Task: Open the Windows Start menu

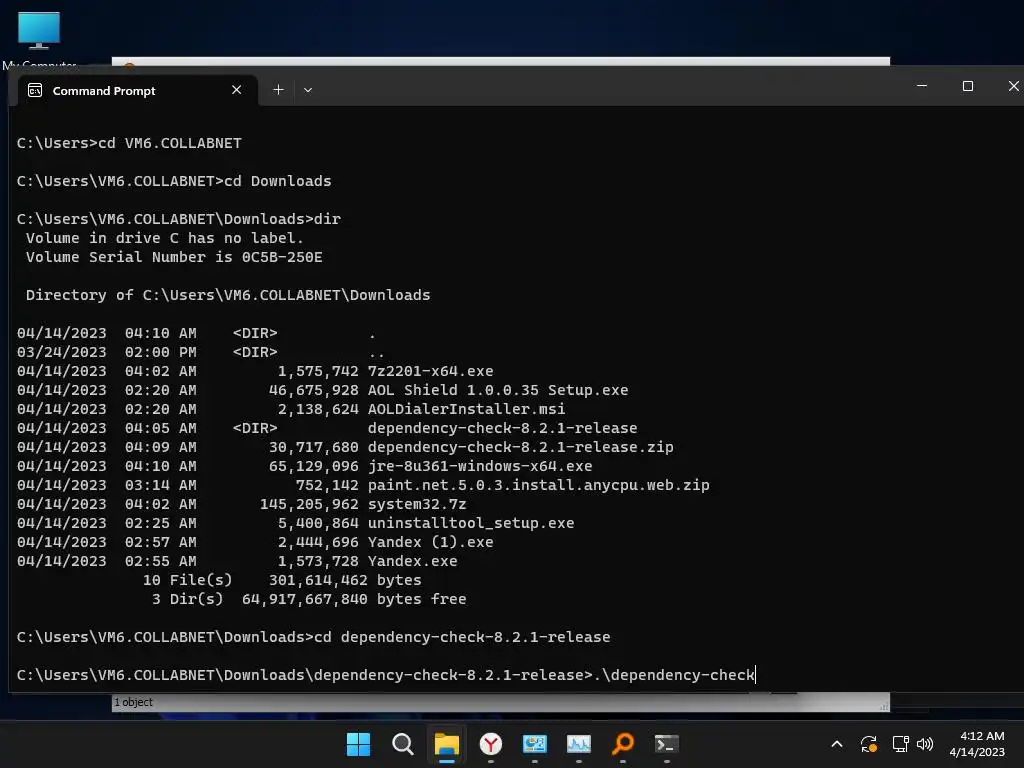Action: pos(358,744)
